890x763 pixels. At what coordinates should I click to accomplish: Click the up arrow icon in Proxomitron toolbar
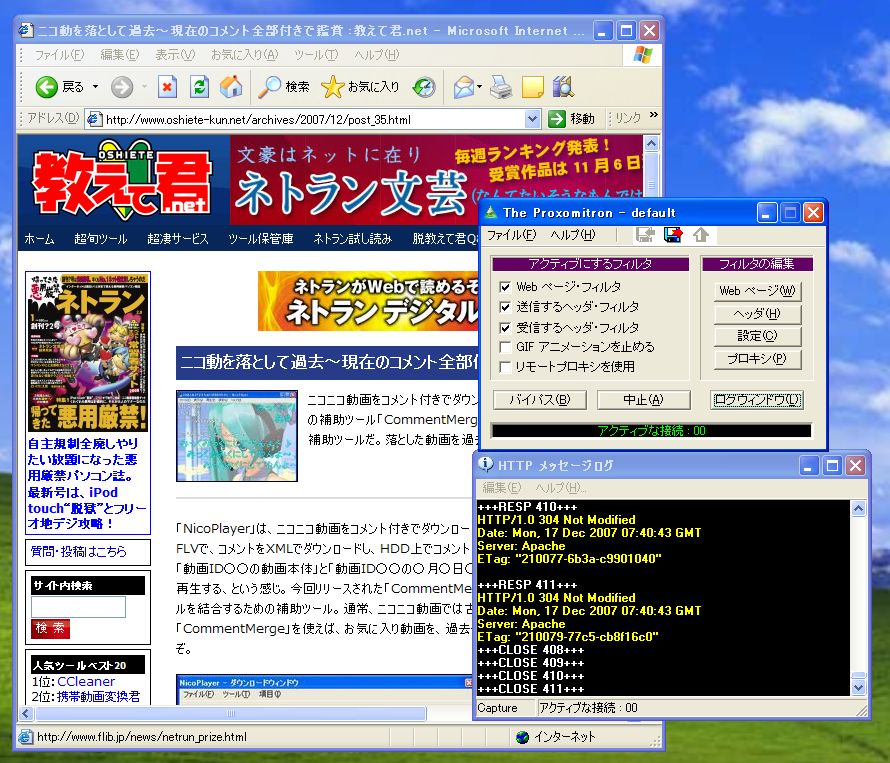[700, 234]
